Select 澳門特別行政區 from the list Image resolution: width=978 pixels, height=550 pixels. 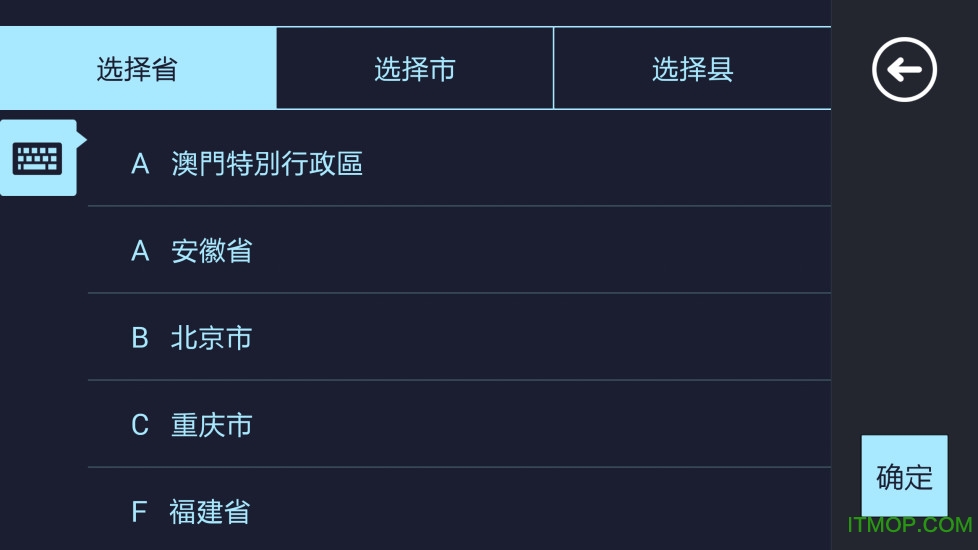pyautogui.click(x=267, y=163)
